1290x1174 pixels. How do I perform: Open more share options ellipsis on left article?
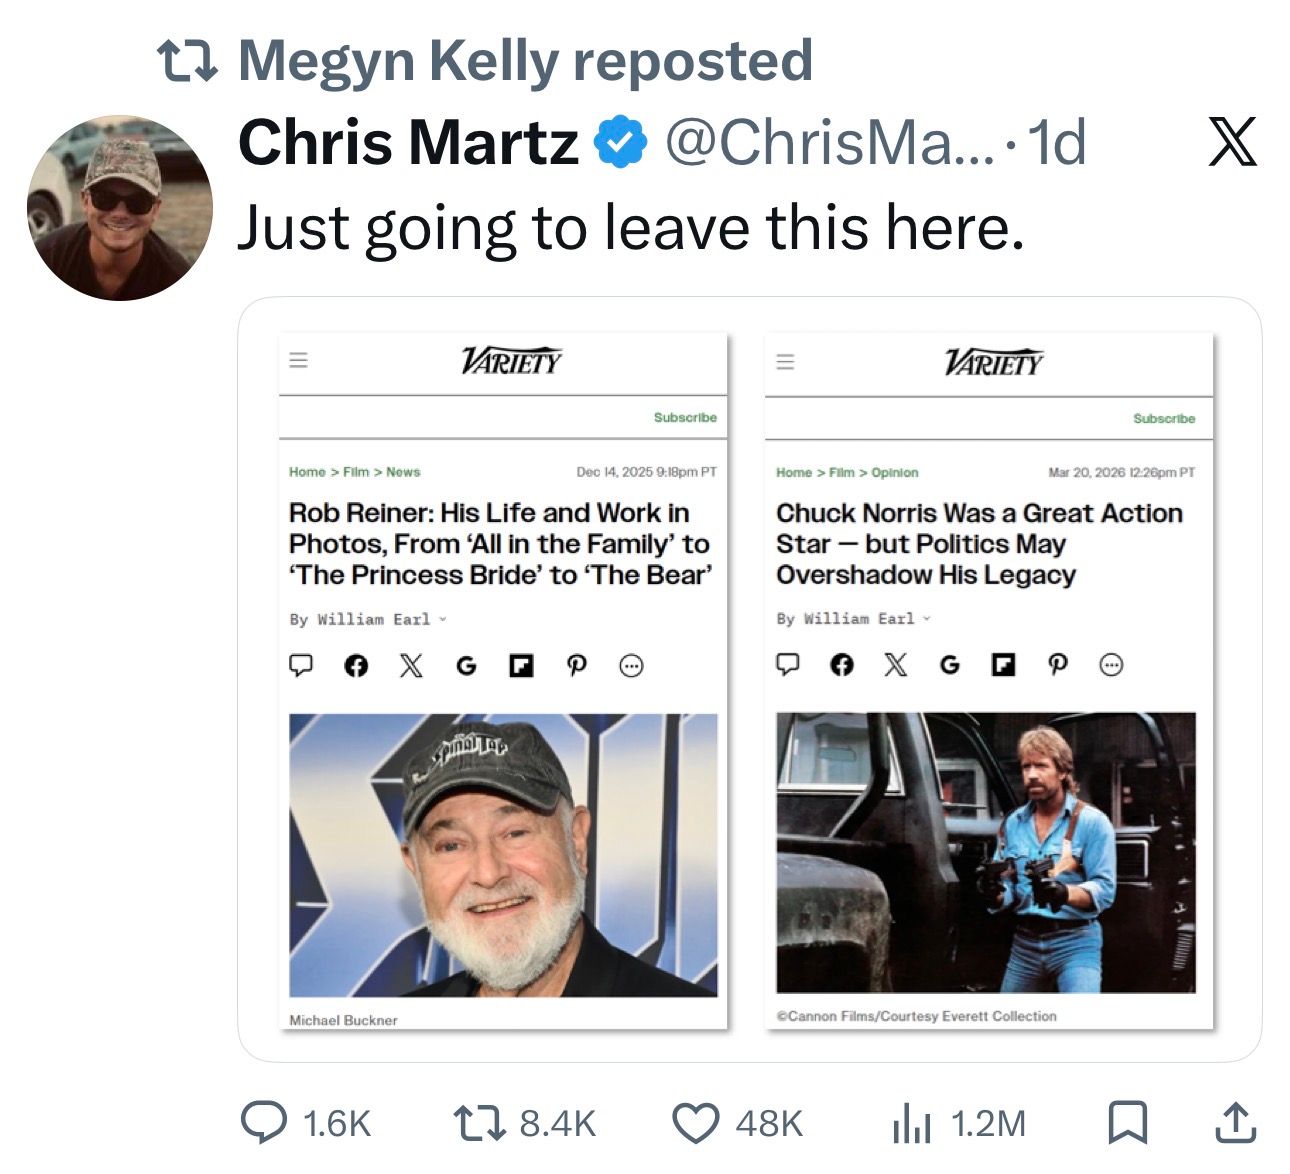point(631,665)
